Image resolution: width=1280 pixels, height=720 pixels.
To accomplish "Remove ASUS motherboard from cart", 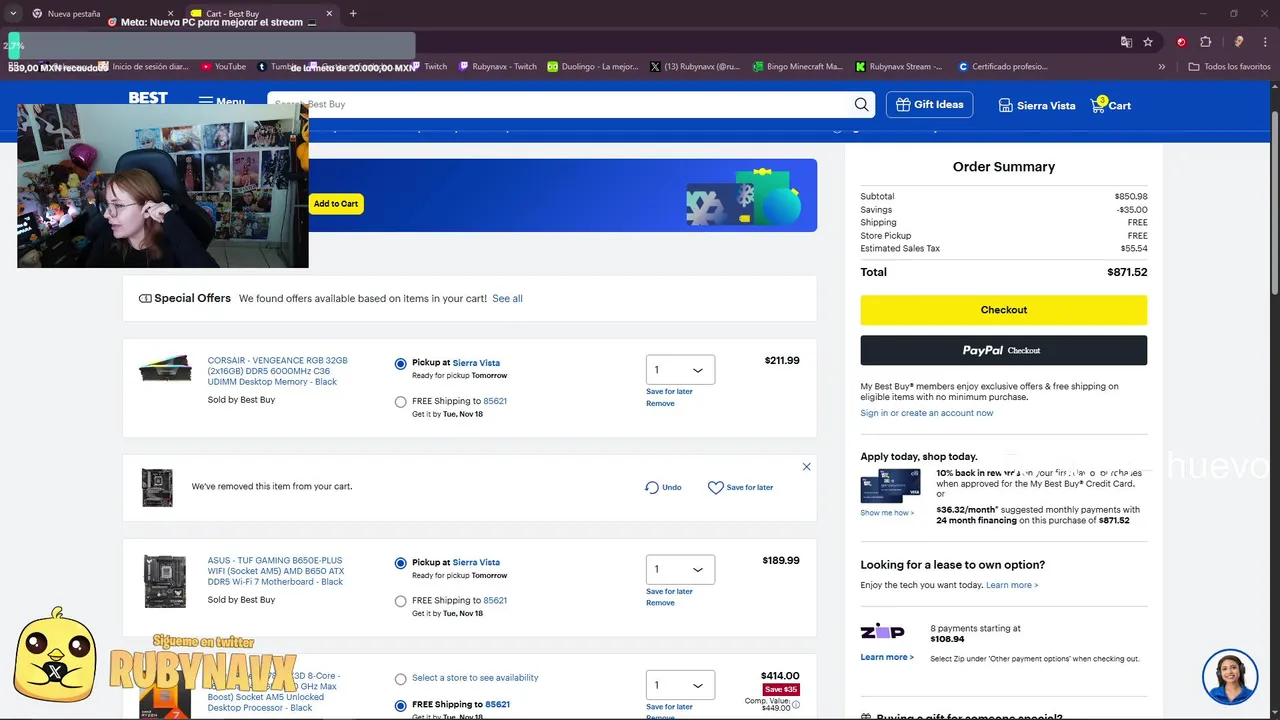I will [660, 603].
